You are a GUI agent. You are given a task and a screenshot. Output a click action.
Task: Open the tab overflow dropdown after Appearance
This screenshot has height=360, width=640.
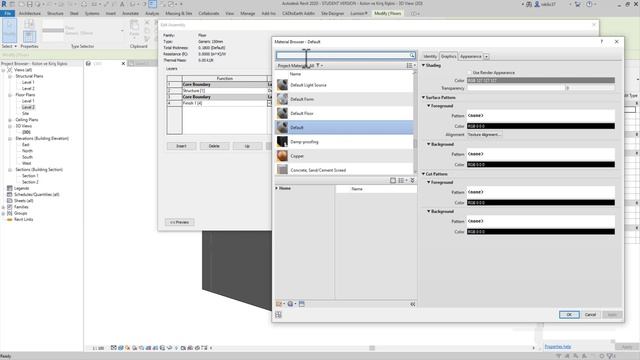point(486,56)
